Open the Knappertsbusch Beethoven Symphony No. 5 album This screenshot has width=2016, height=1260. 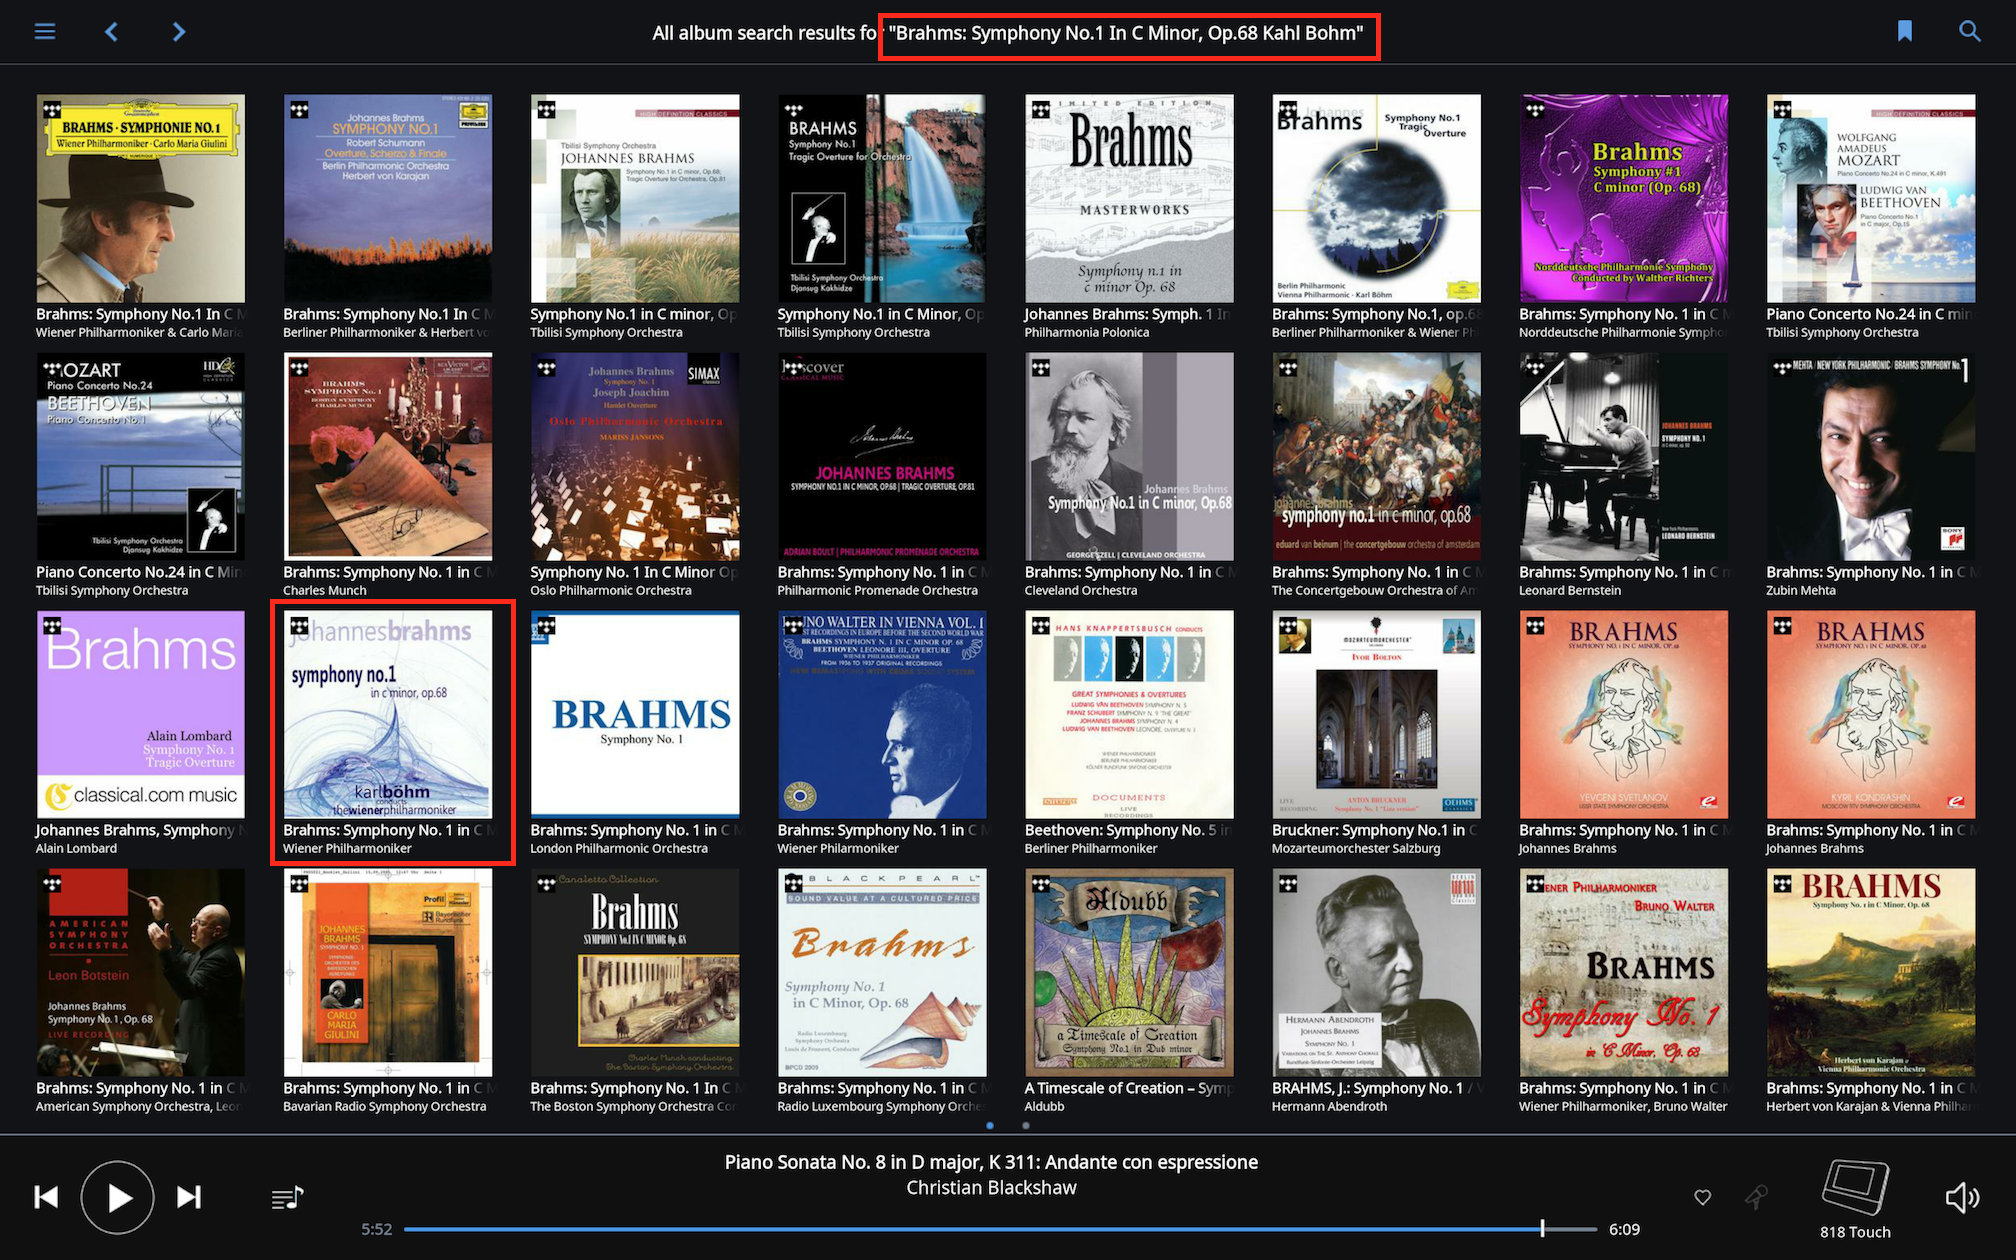click(1129, 715)
